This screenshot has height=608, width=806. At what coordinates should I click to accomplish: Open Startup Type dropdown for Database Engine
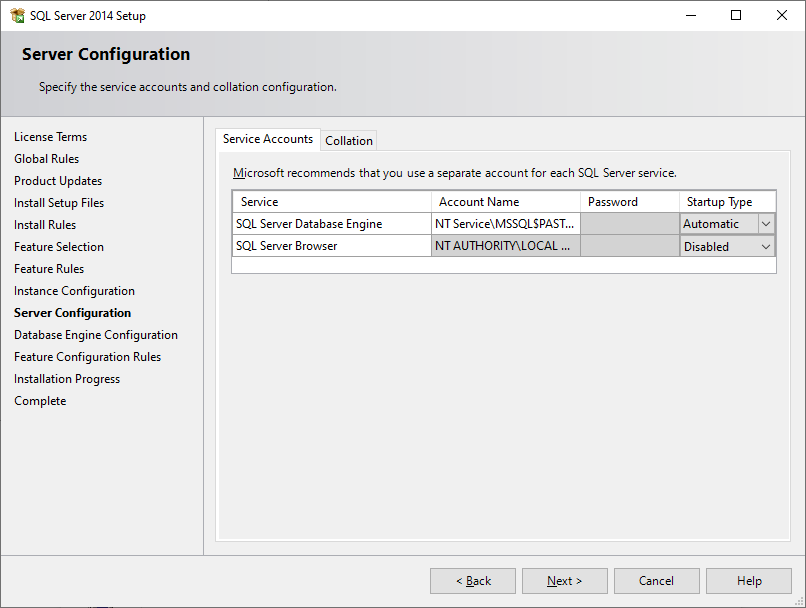[x=765, y=224]
